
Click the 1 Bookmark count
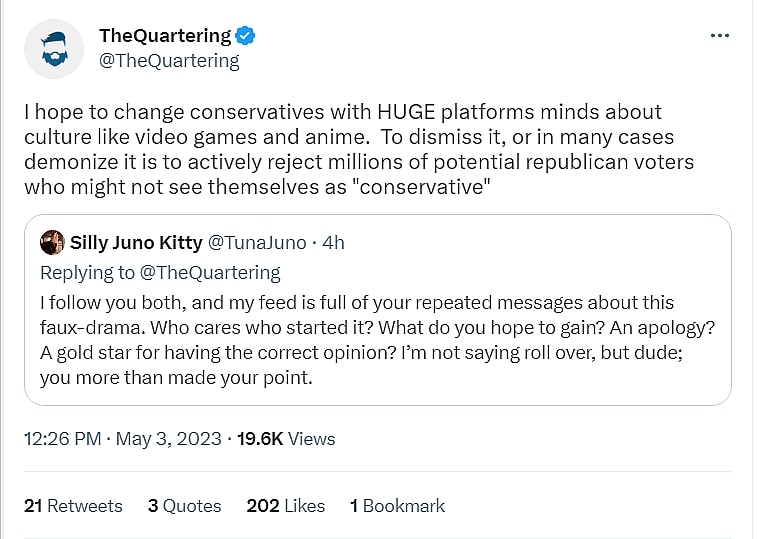point(397,506)
